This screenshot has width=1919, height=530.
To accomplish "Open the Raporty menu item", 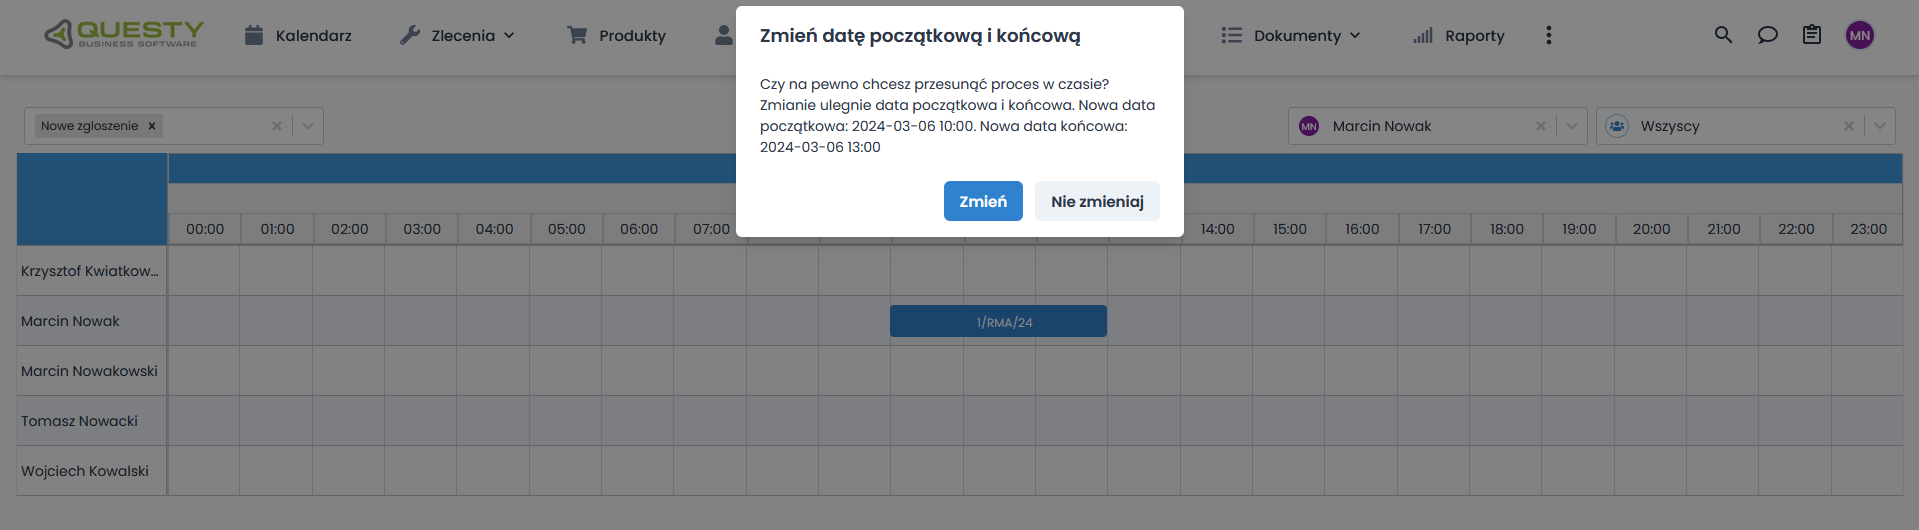I will pyautogui.click(x=1459, y=35).
